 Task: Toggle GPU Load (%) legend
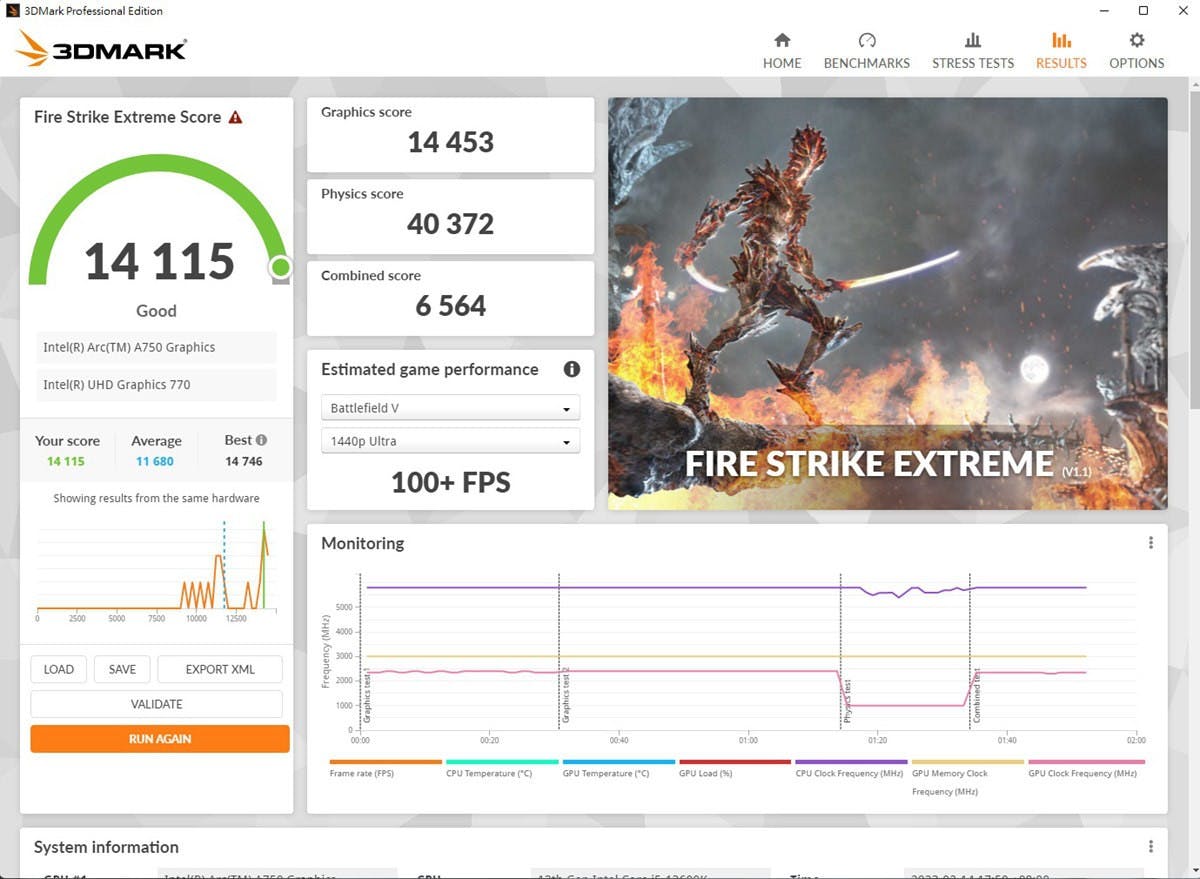(x=735, y=769)
